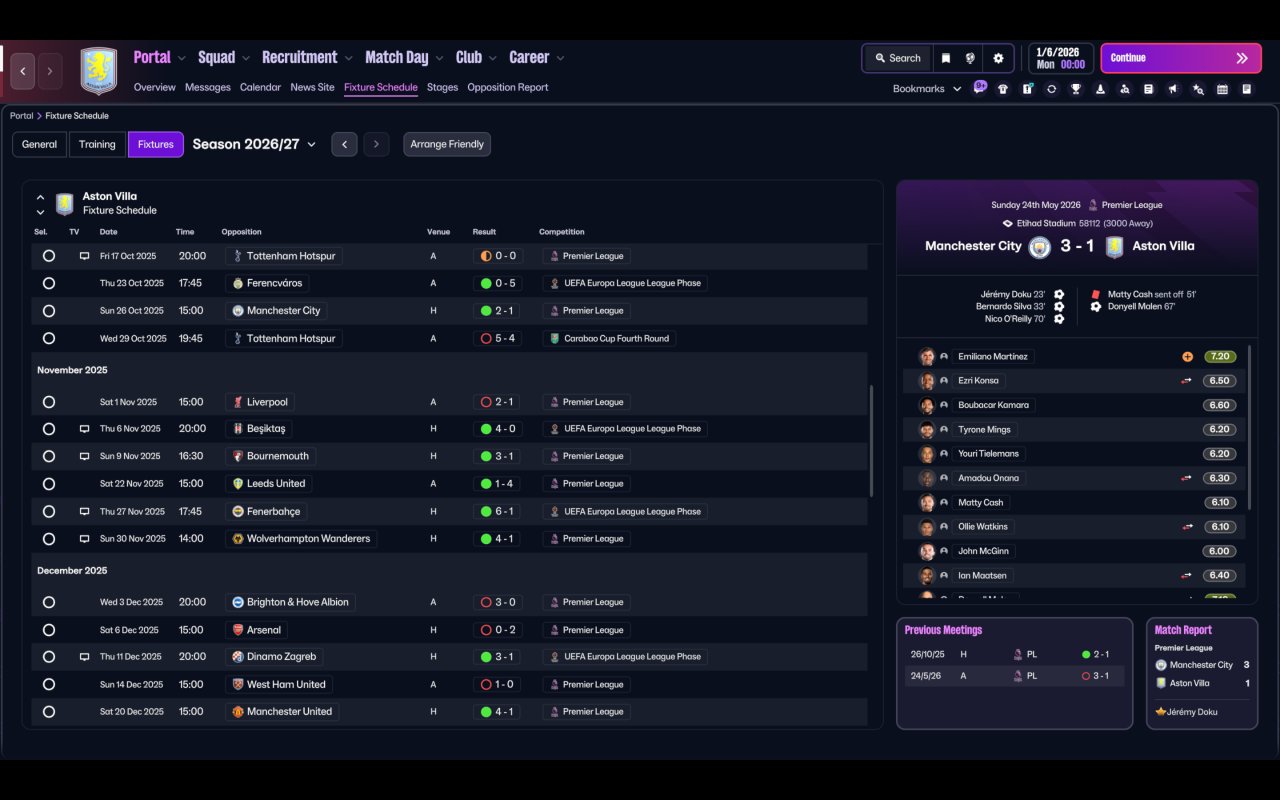
Task: Click the Search field in top bar
Action: click(x=897, y=58)
